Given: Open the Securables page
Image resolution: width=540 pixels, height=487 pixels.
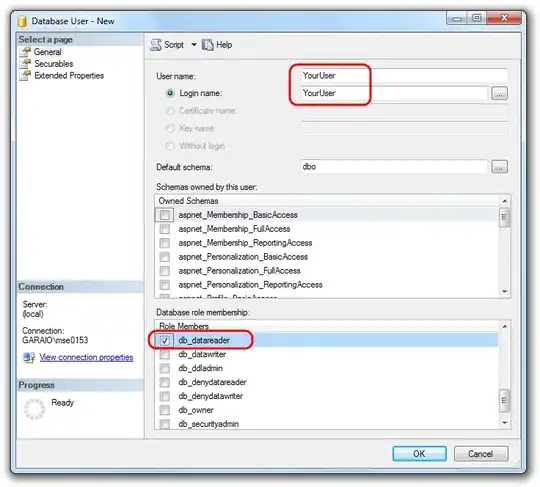Looking at the screenshot, I should pos(54,64).
